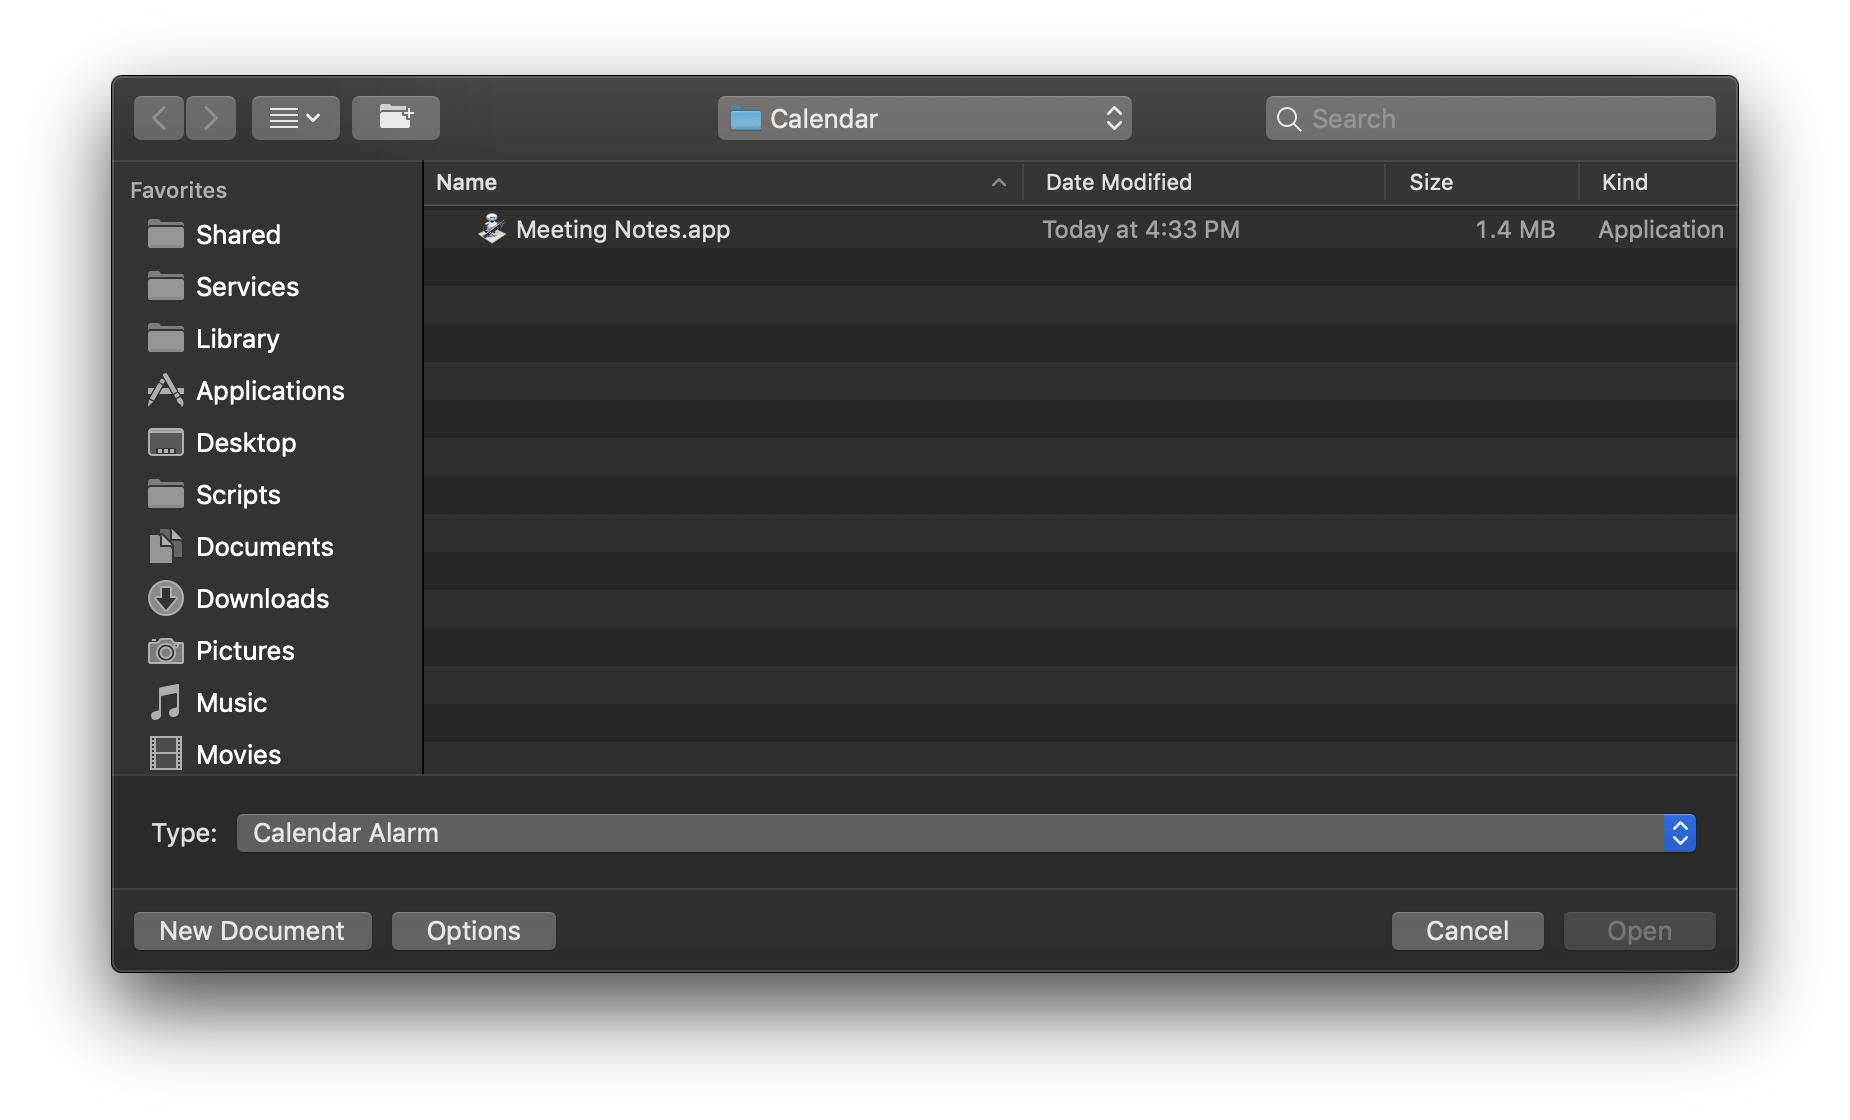Select the Movies sidebar icon
1850x1120 pixels.
tap(166, 753)
